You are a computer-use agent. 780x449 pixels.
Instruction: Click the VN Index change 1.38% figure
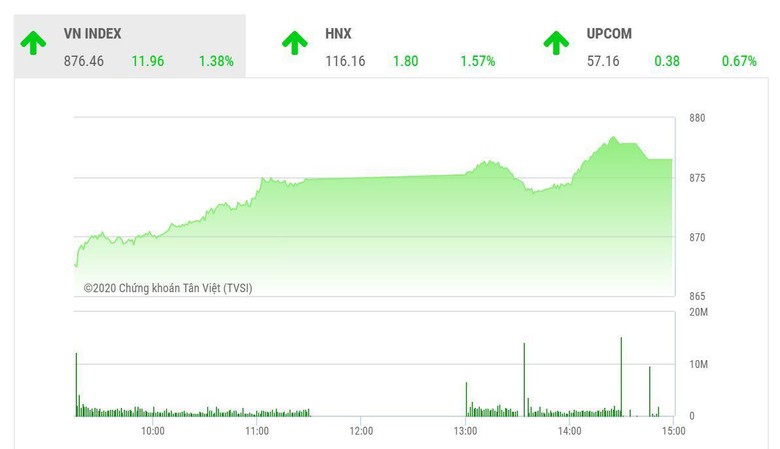(x=216, y=61)
